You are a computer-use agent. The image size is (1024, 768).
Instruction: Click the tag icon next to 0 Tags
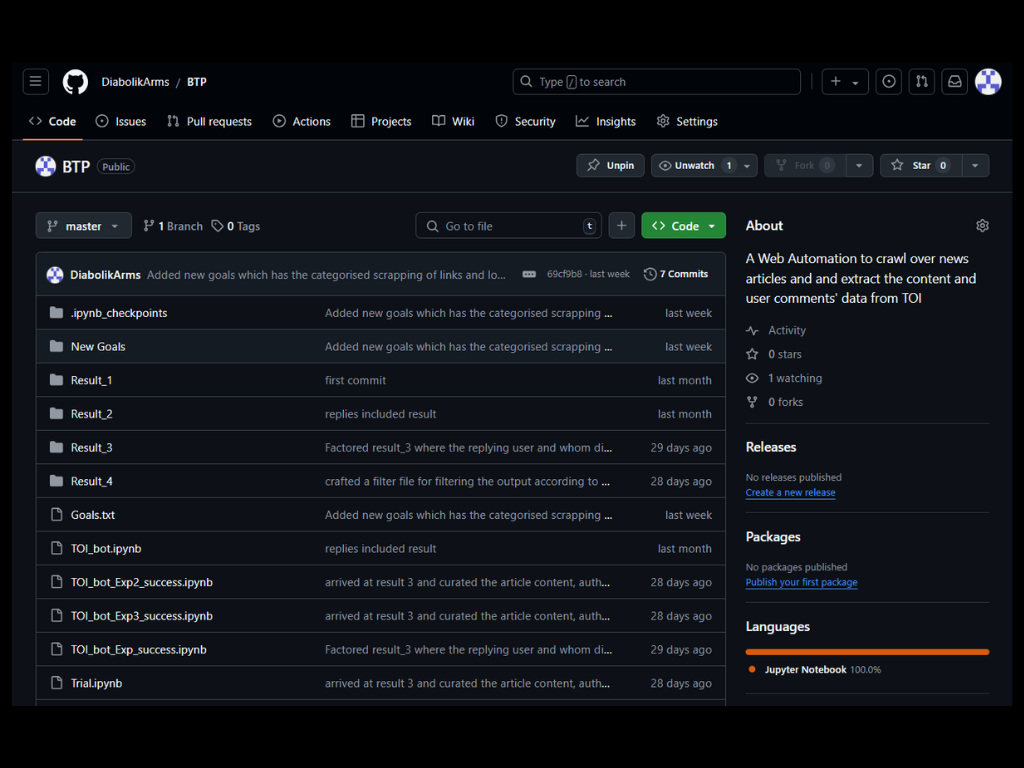click(x=217, y=226)
